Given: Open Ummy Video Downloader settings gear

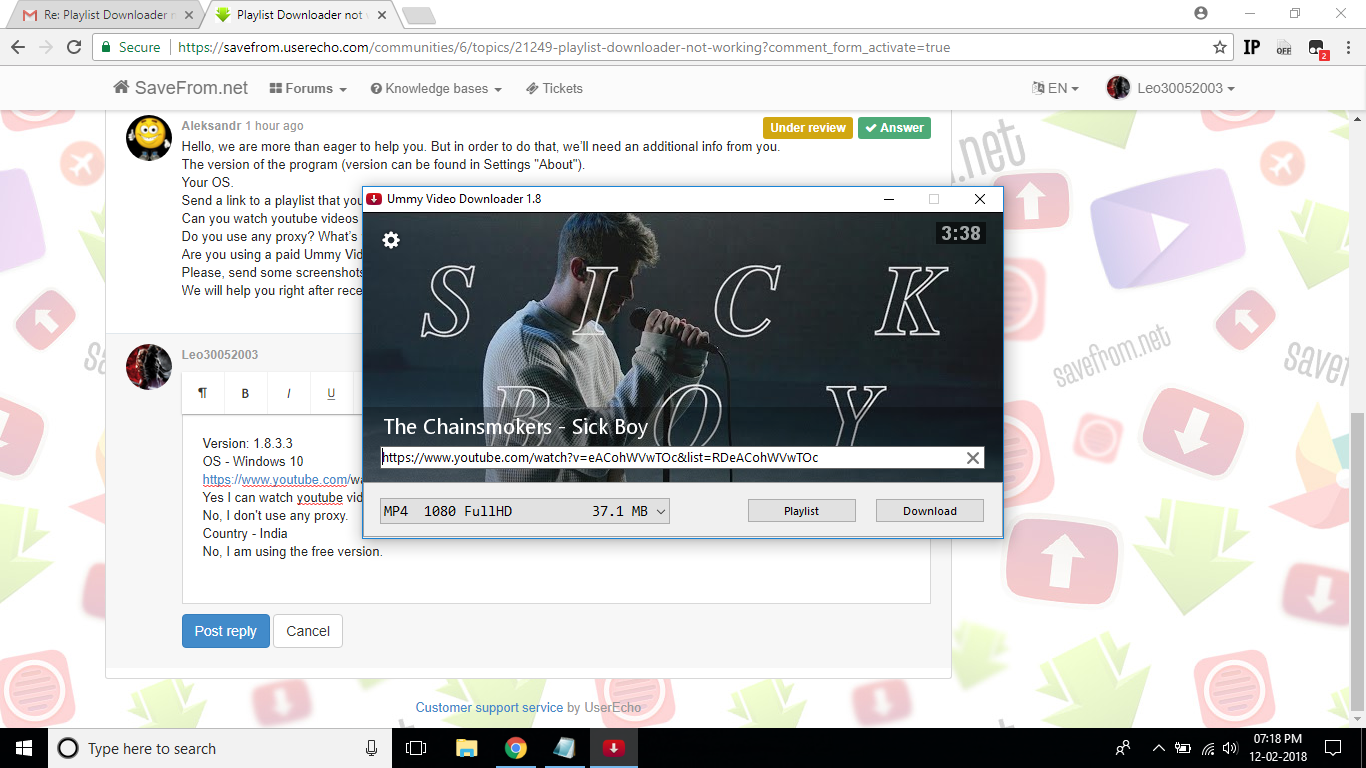Looking at the screenshot, I should tap(391, 240).
